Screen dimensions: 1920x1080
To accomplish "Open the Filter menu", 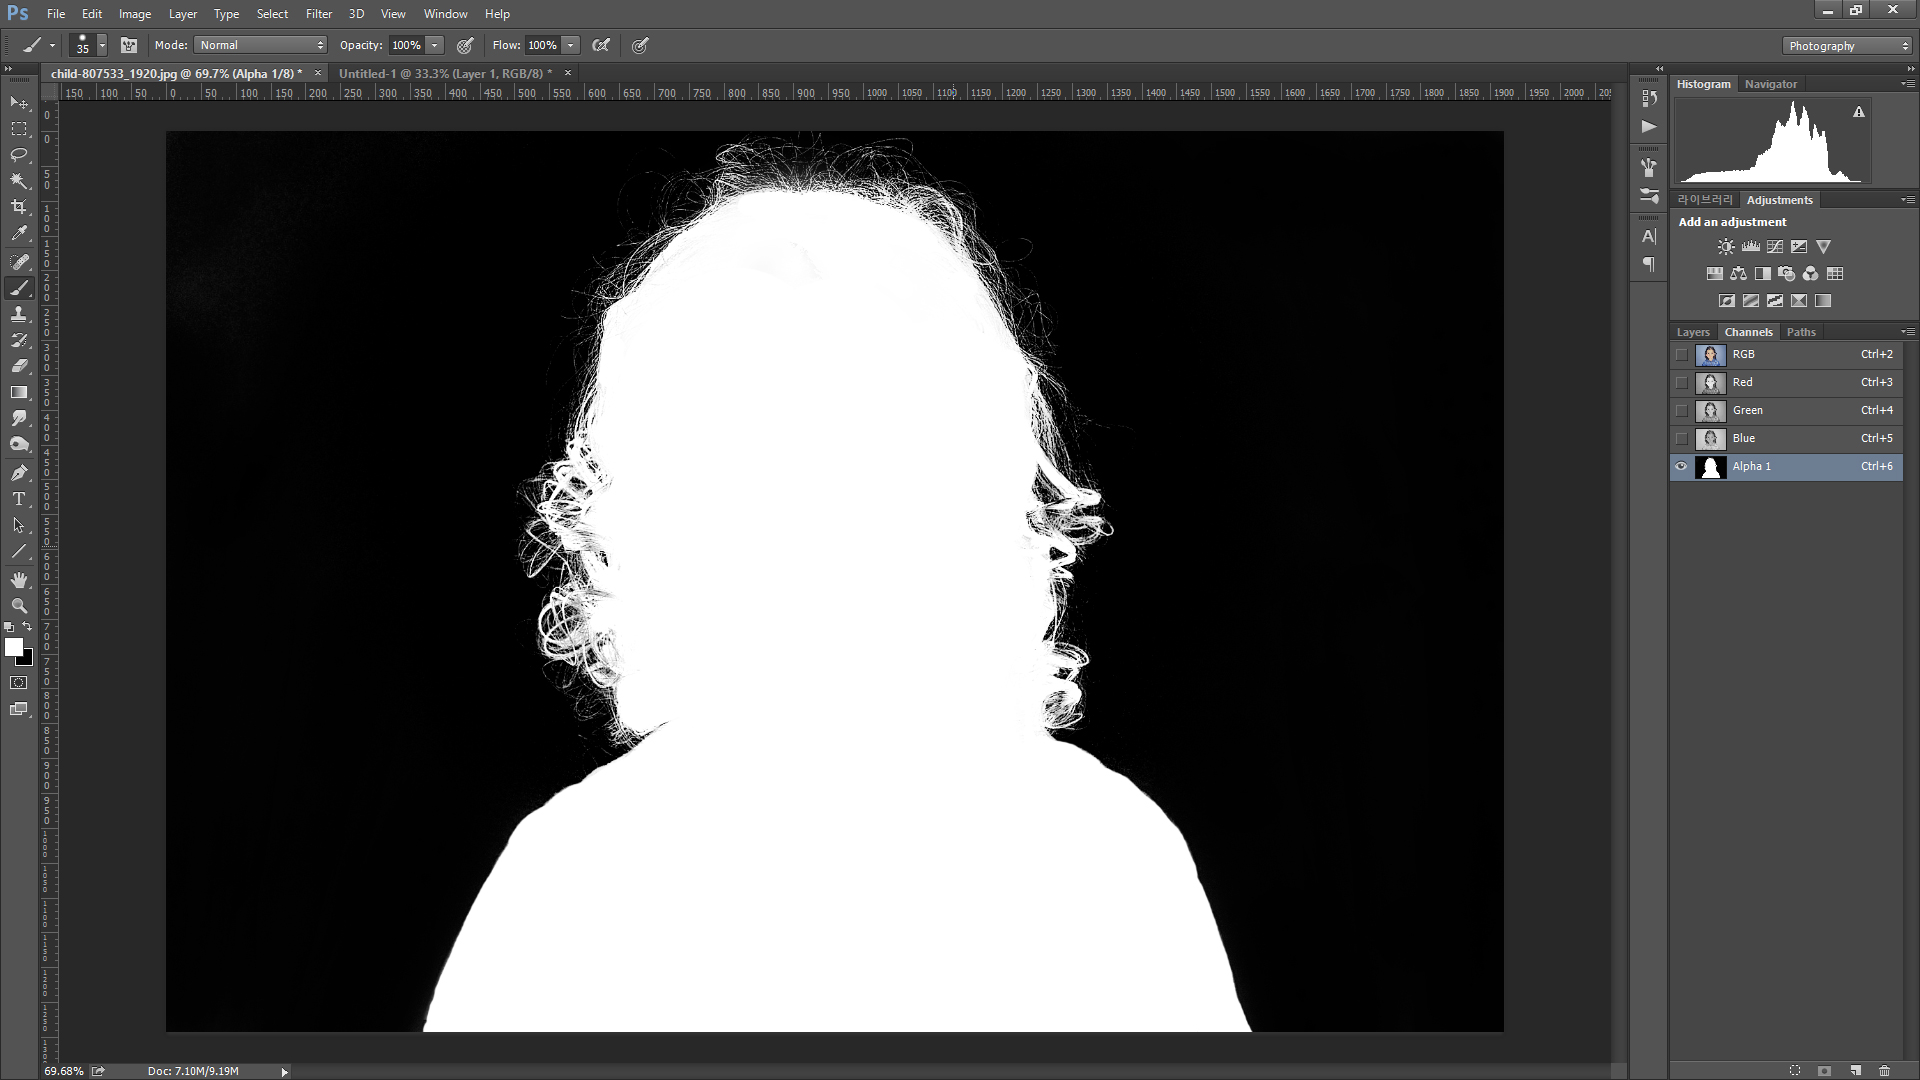I will (x=318, y=14).
